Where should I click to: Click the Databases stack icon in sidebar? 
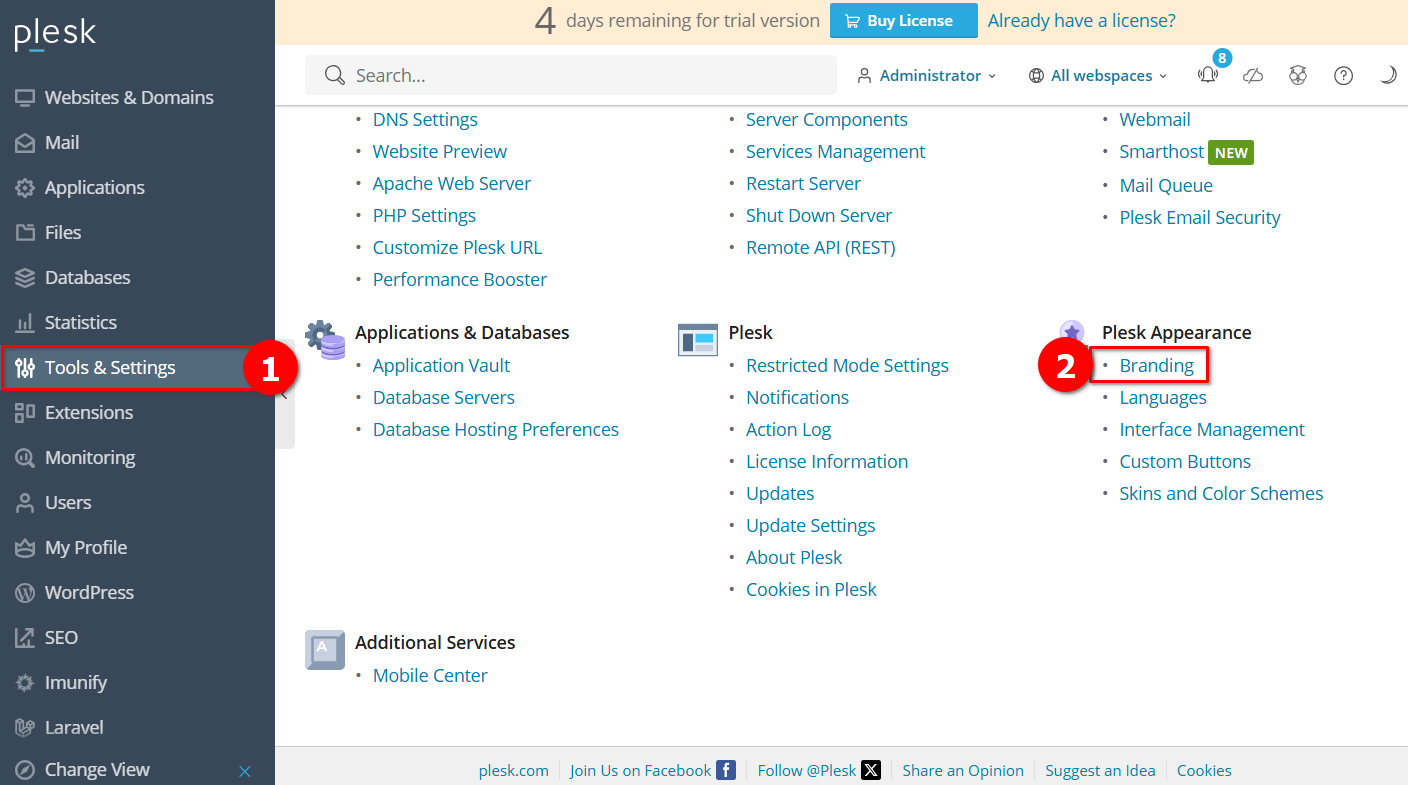(x=25, y=278)
